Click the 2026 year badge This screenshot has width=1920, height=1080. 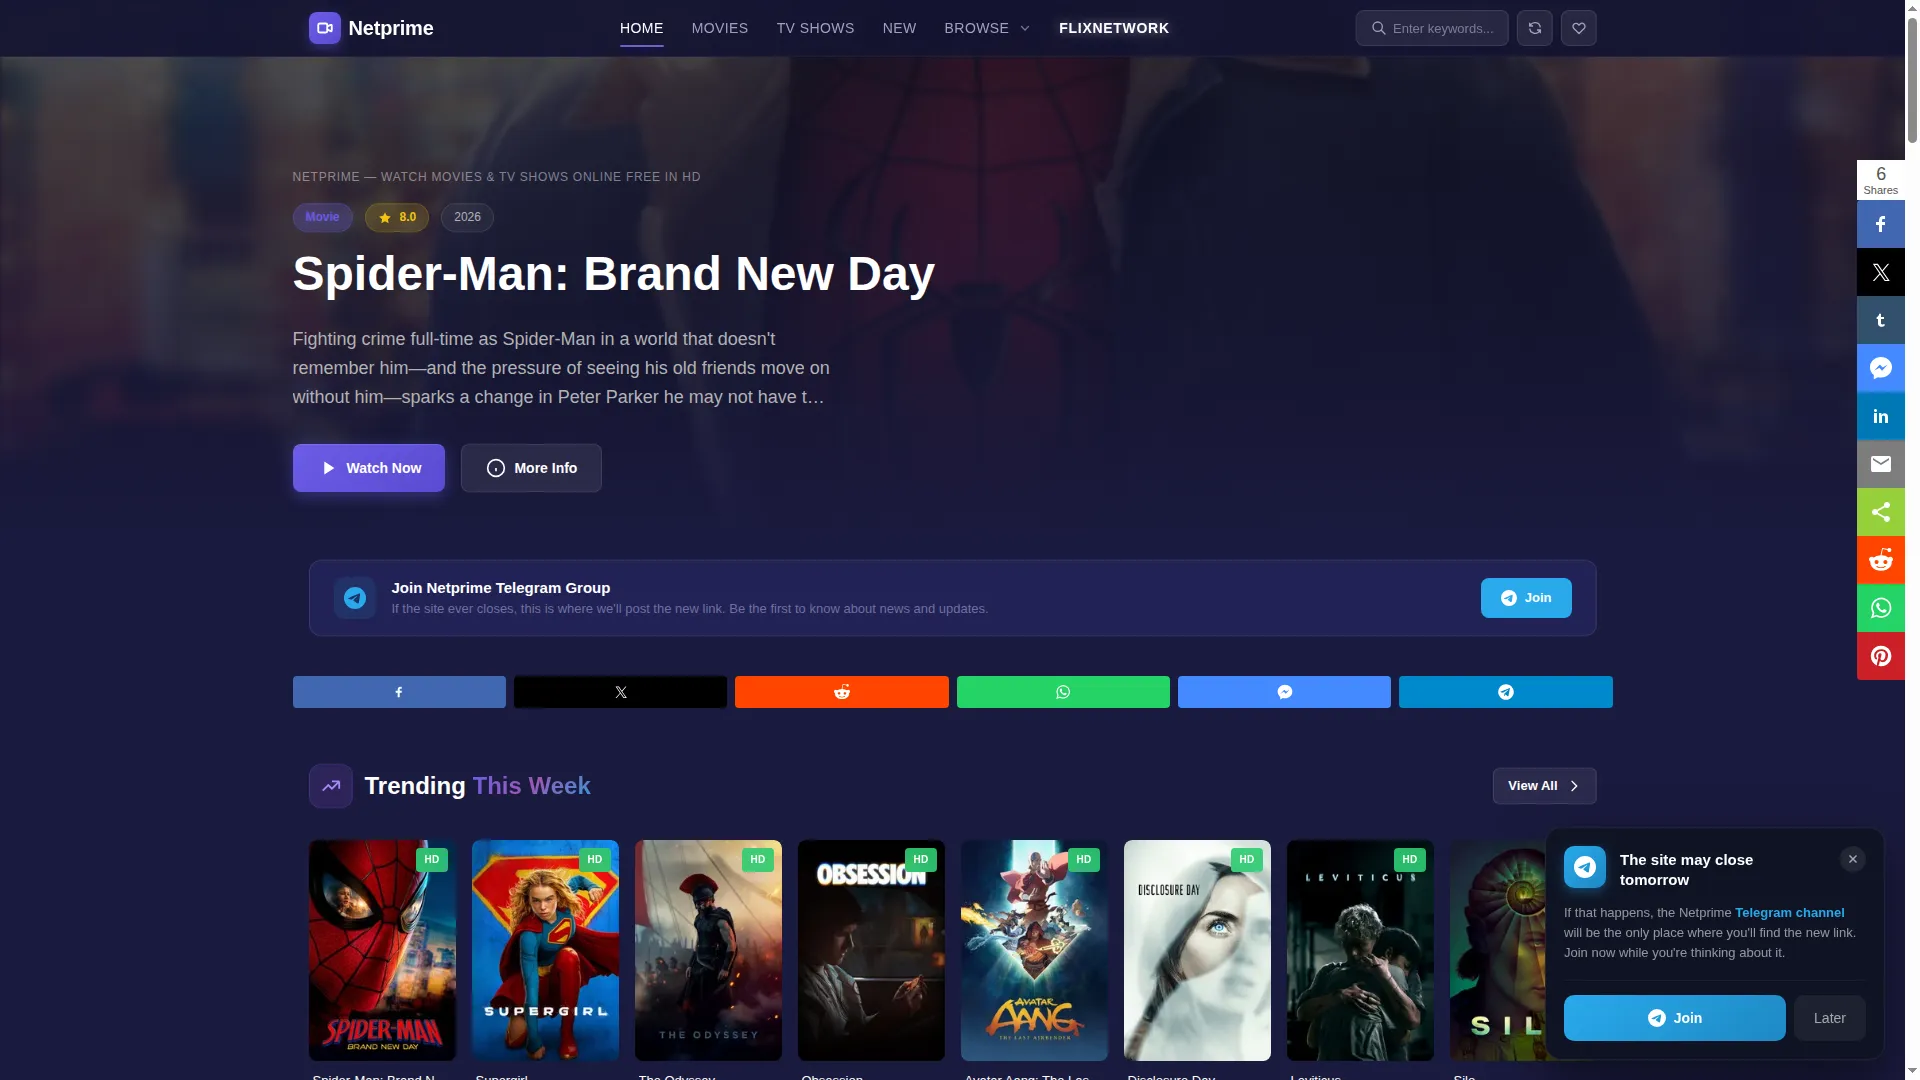(467, 217)
